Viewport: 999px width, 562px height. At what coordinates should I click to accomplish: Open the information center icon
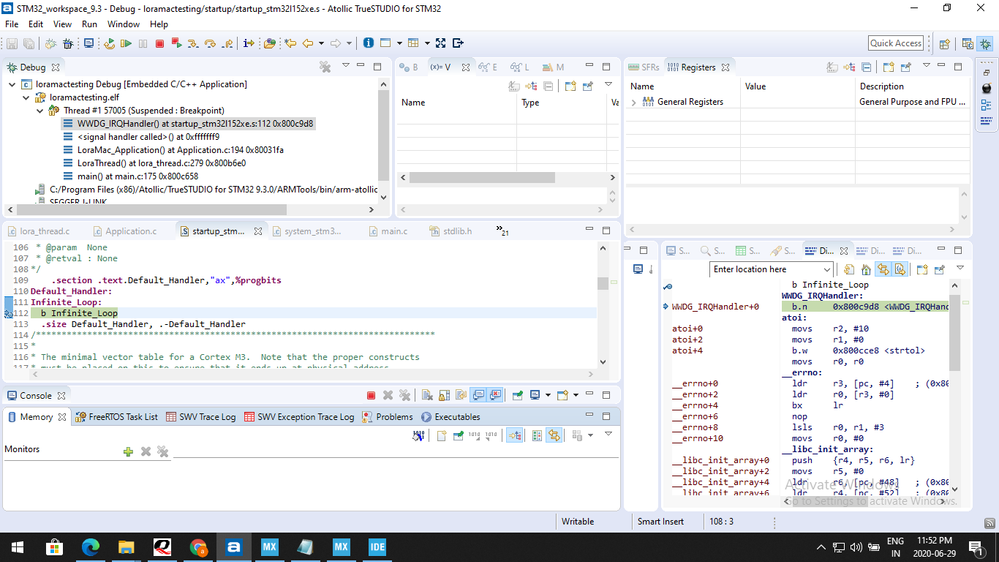368,43
